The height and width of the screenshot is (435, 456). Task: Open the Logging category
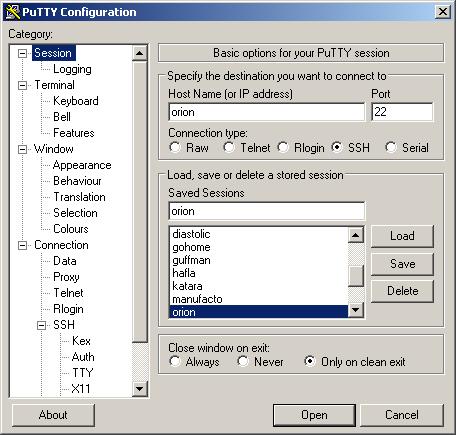[x=72, y=69]
